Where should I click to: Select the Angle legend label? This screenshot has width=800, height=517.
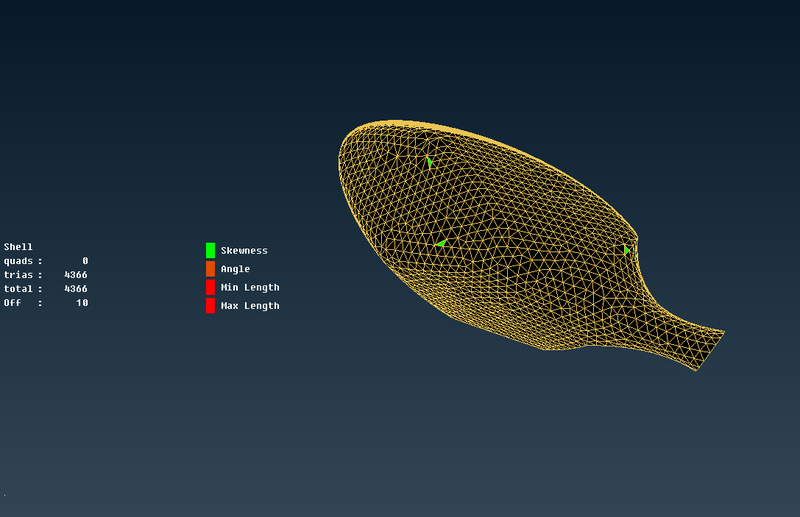[x=235, y=269]
